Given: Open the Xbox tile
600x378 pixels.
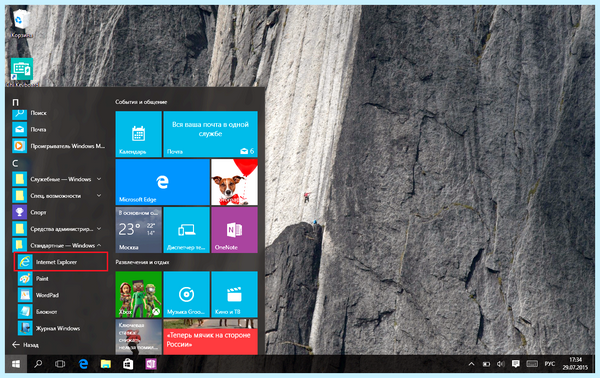Looking at the screenshot, I should [x=139, y=294].
